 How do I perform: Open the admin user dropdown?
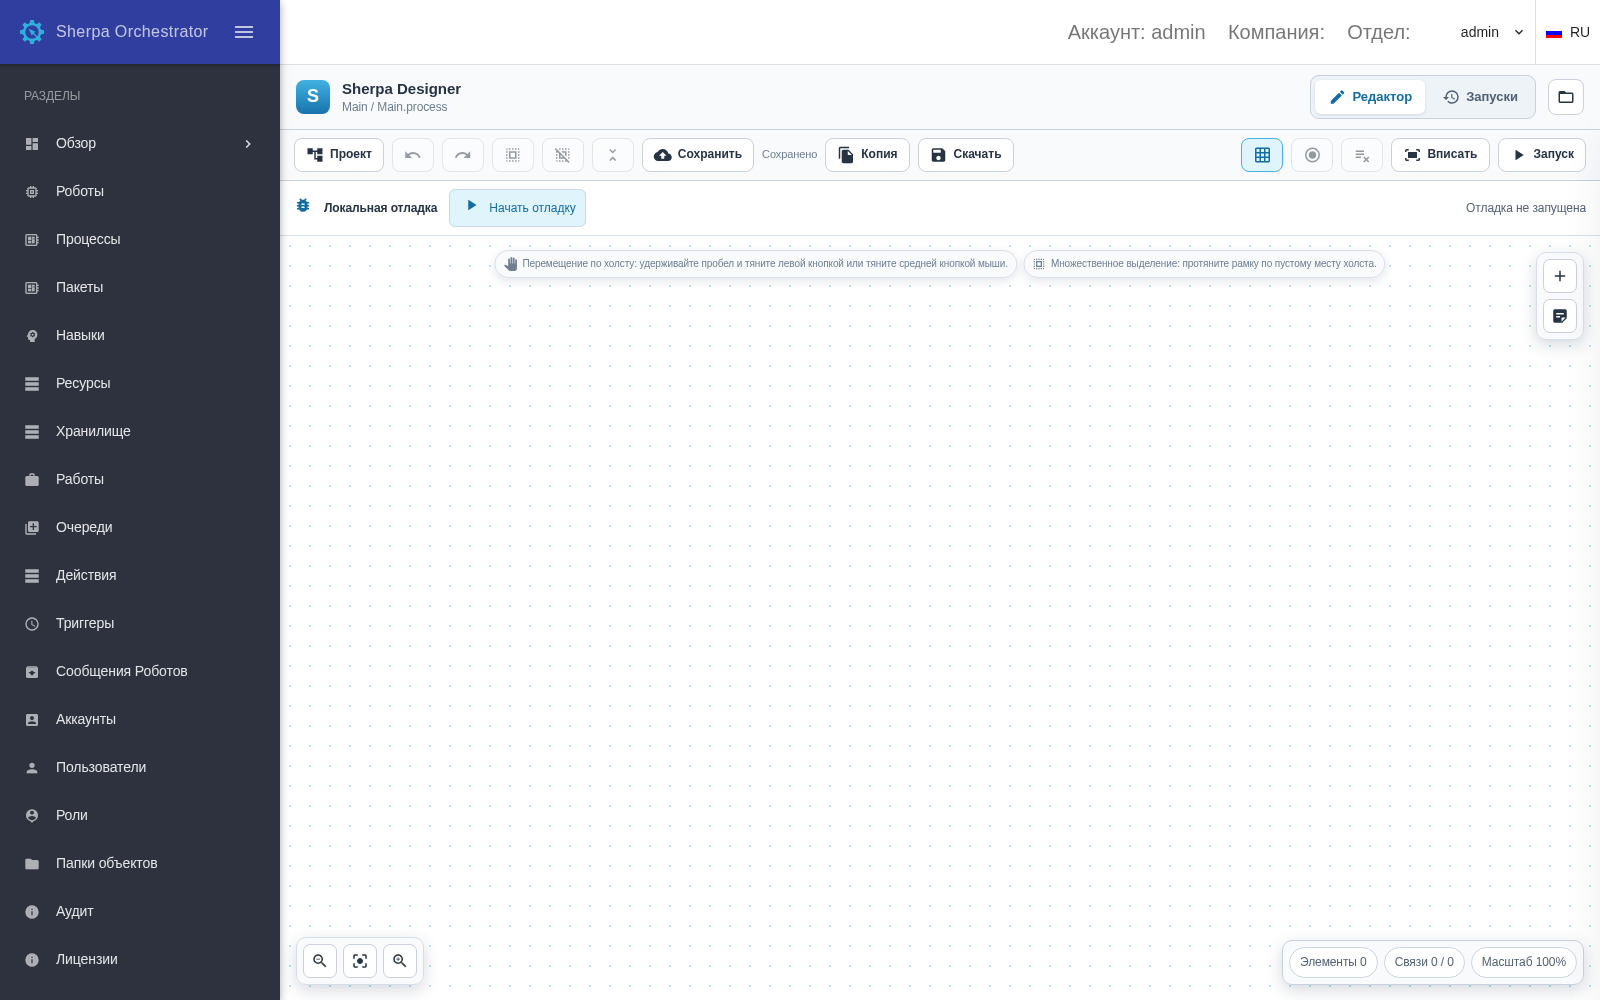click(1491, 32)
